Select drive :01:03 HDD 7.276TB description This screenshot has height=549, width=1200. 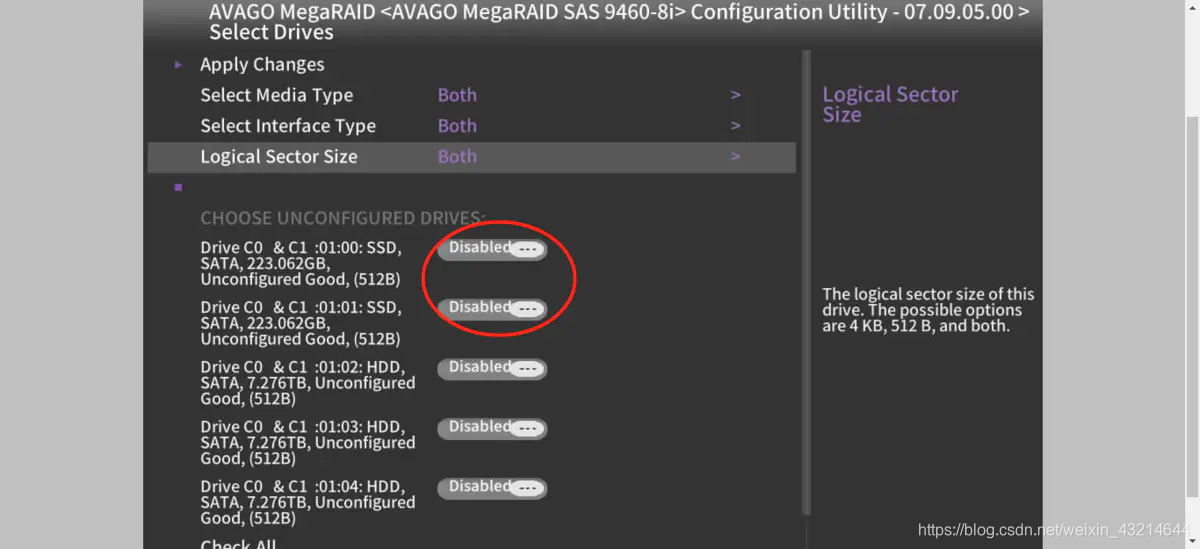pyautogui.click(x=308, y=443)
